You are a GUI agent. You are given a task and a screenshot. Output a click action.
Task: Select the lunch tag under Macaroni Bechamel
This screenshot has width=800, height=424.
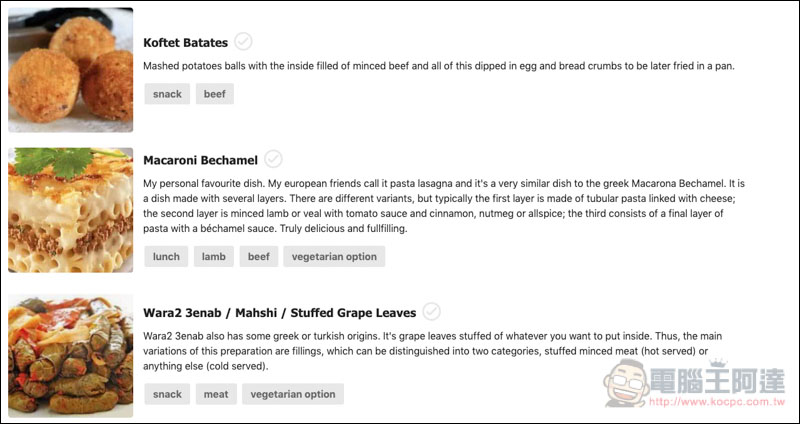click(166, 257)
